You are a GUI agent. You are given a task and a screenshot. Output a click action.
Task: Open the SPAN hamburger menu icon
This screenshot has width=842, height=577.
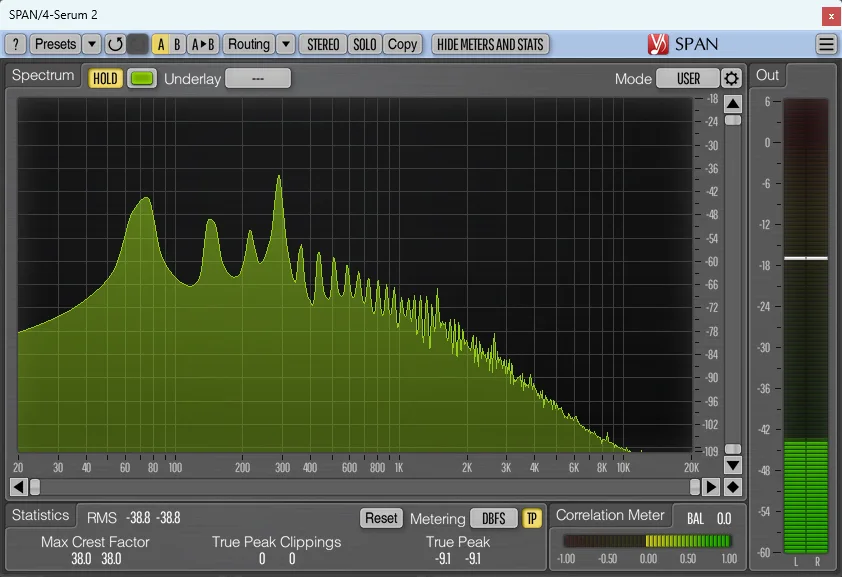(x=826, y=44)
